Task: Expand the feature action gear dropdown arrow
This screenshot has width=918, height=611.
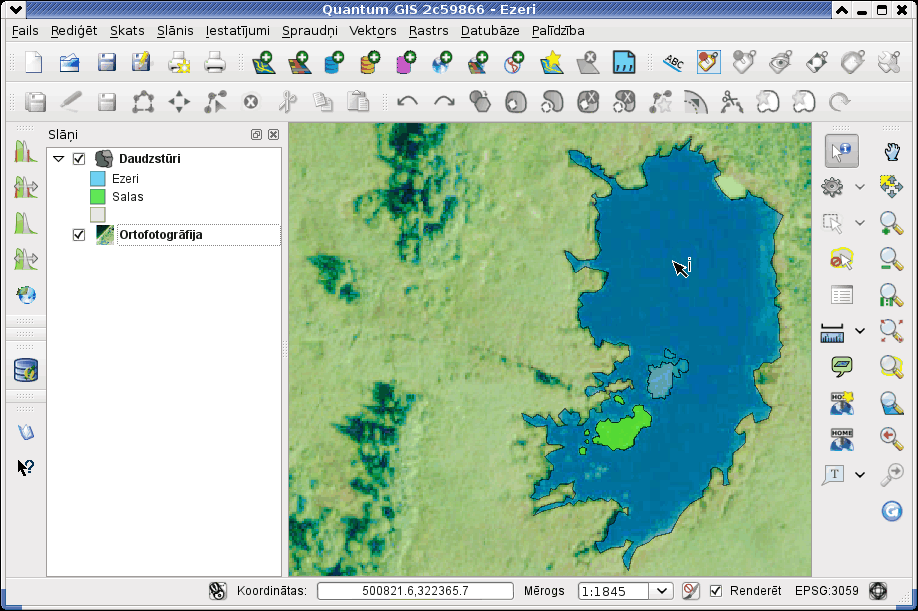Action: (x=859, y=187)
